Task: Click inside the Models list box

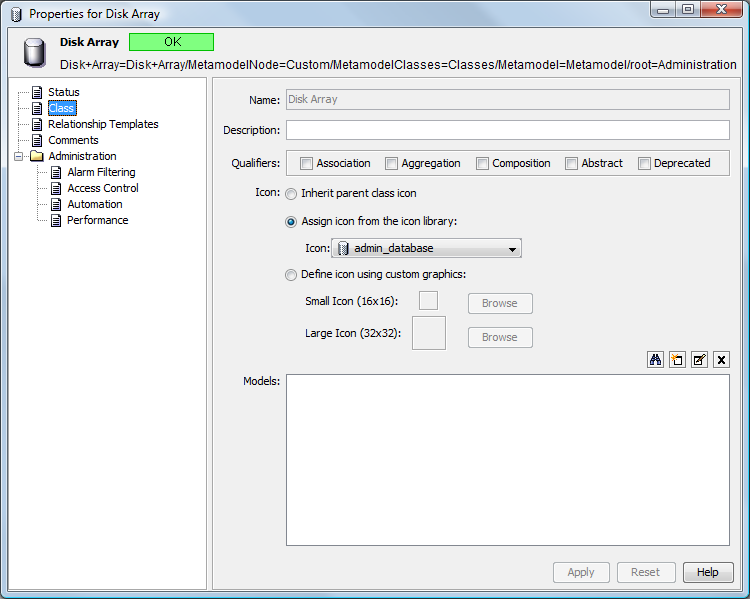Action: (x=507, y=460)
